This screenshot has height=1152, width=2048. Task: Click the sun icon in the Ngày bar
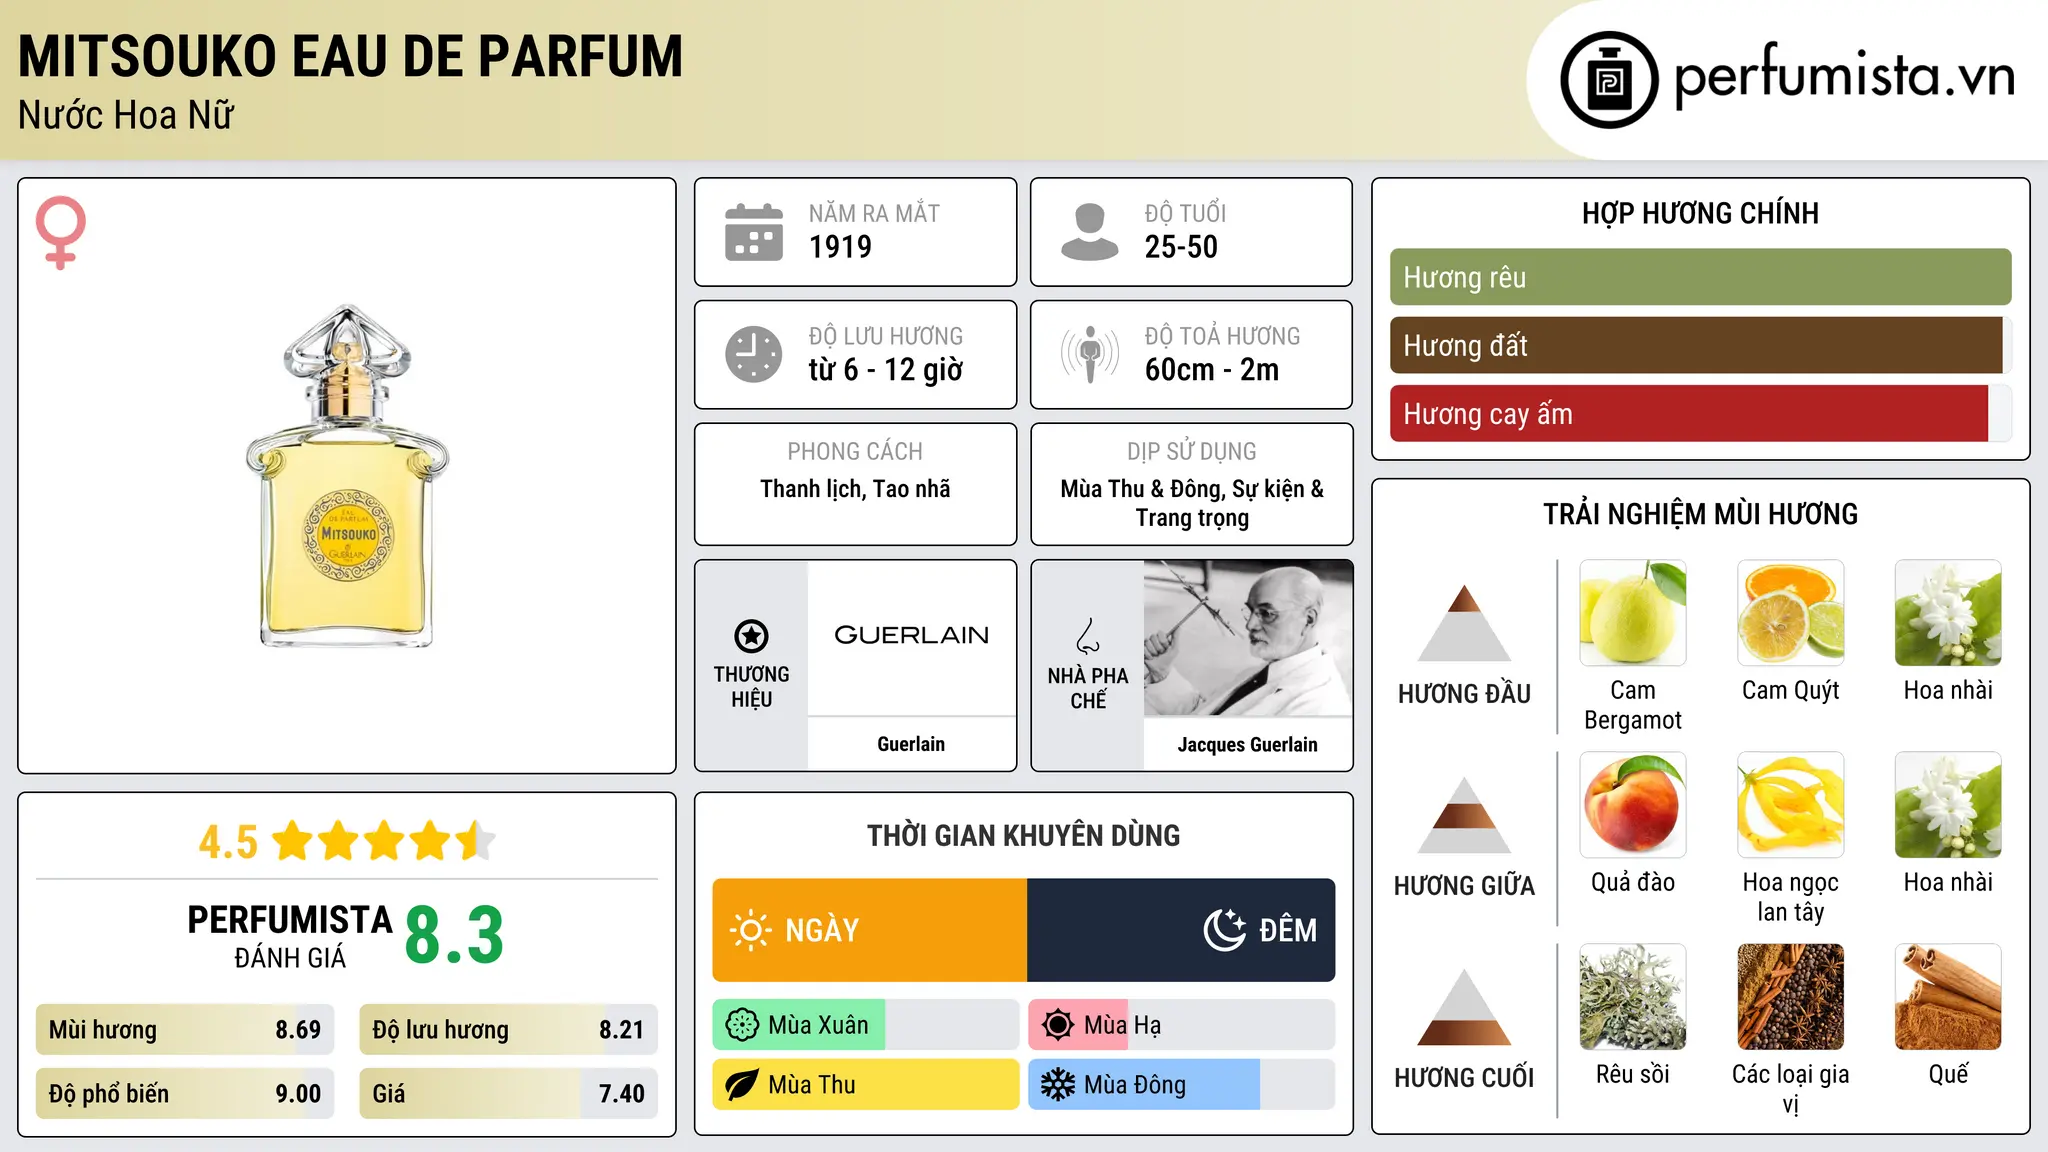point(751,930)
